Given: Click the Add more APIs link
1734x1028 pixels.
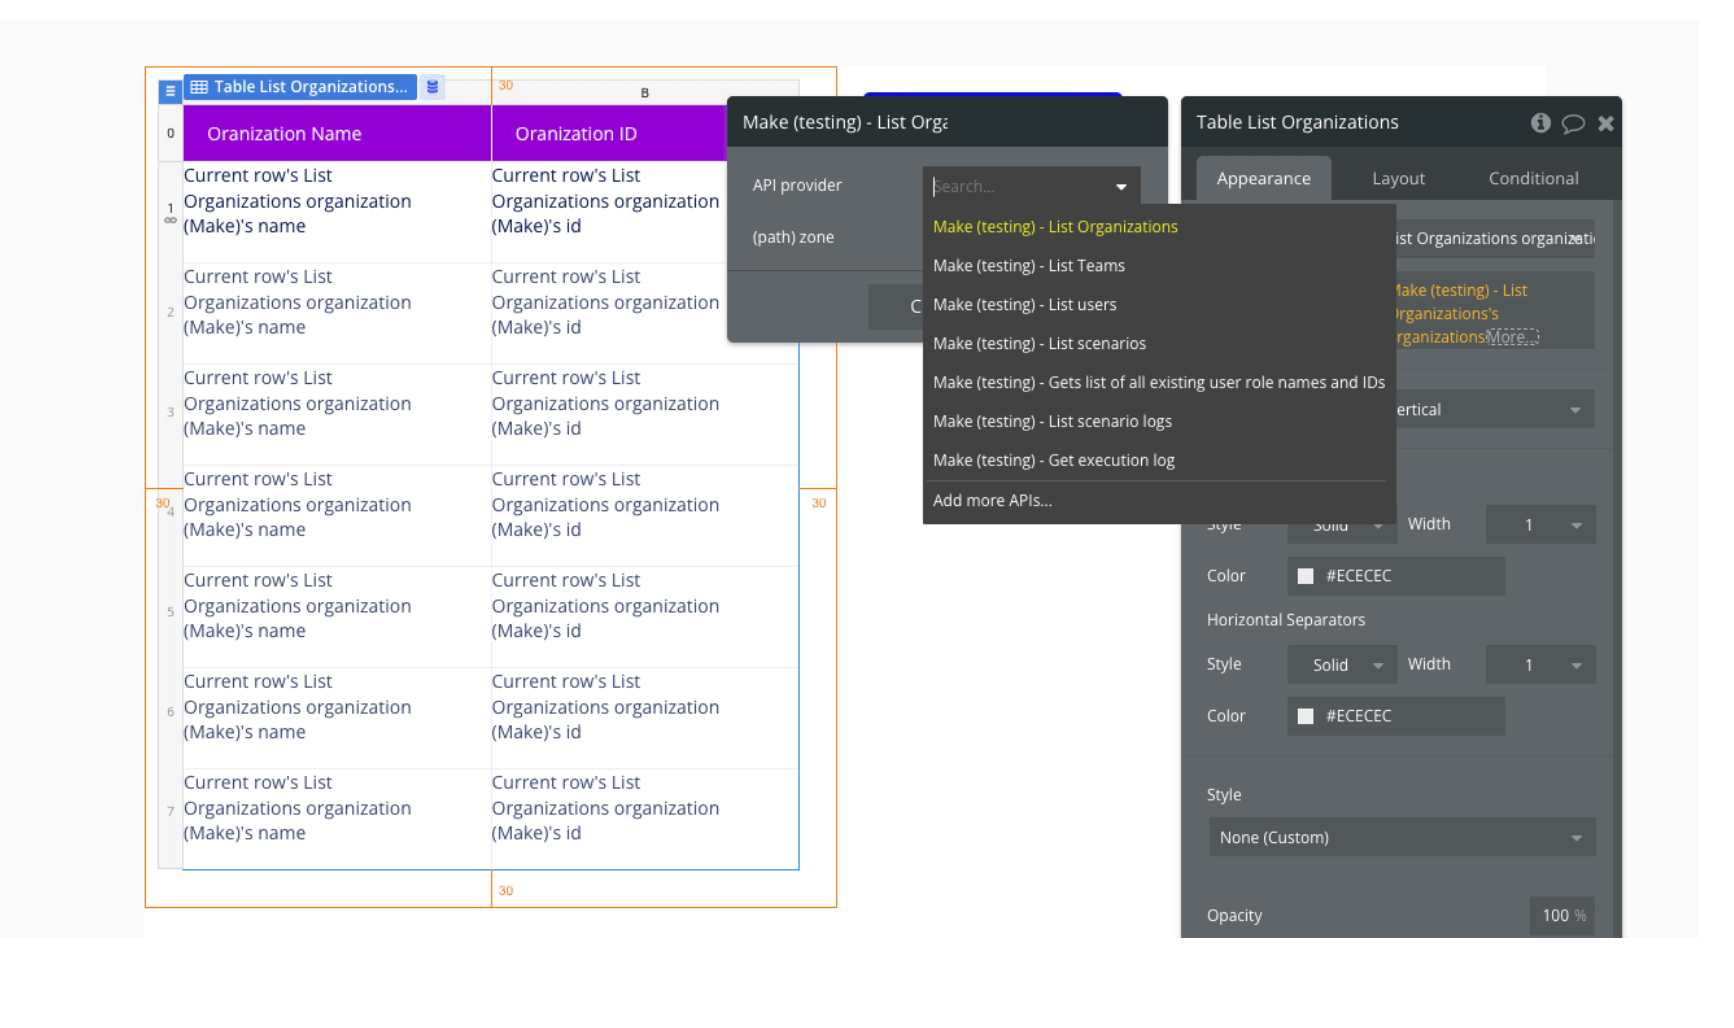Looking at the screenshot, I should pyautogui.click(x=992, y=500).
